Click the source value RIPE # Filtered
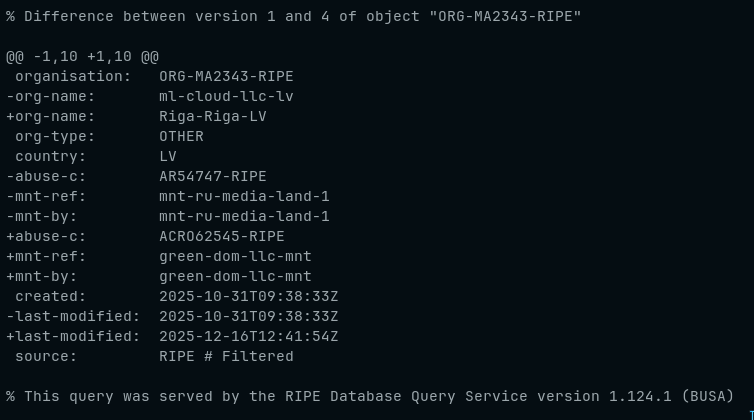The height and width of the screenshot is (420, 754). [226, 356]
